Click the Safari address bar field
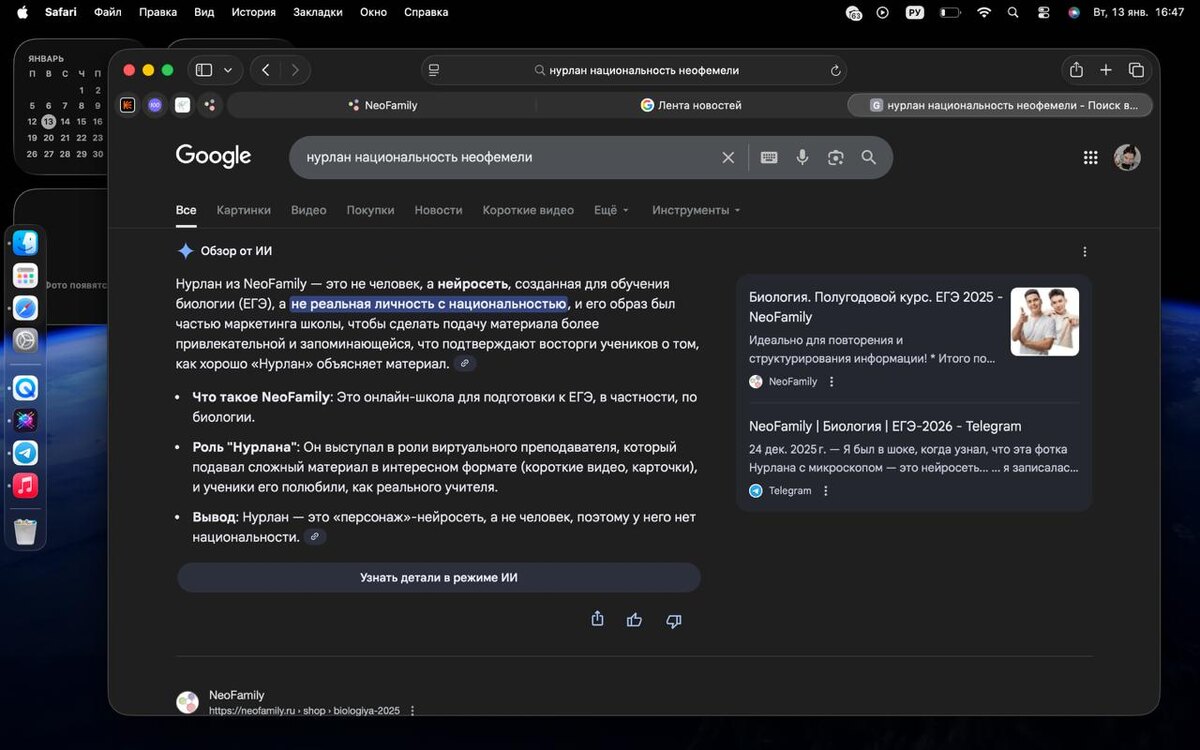Screen dimensions: 1200x750 [634, 70]
